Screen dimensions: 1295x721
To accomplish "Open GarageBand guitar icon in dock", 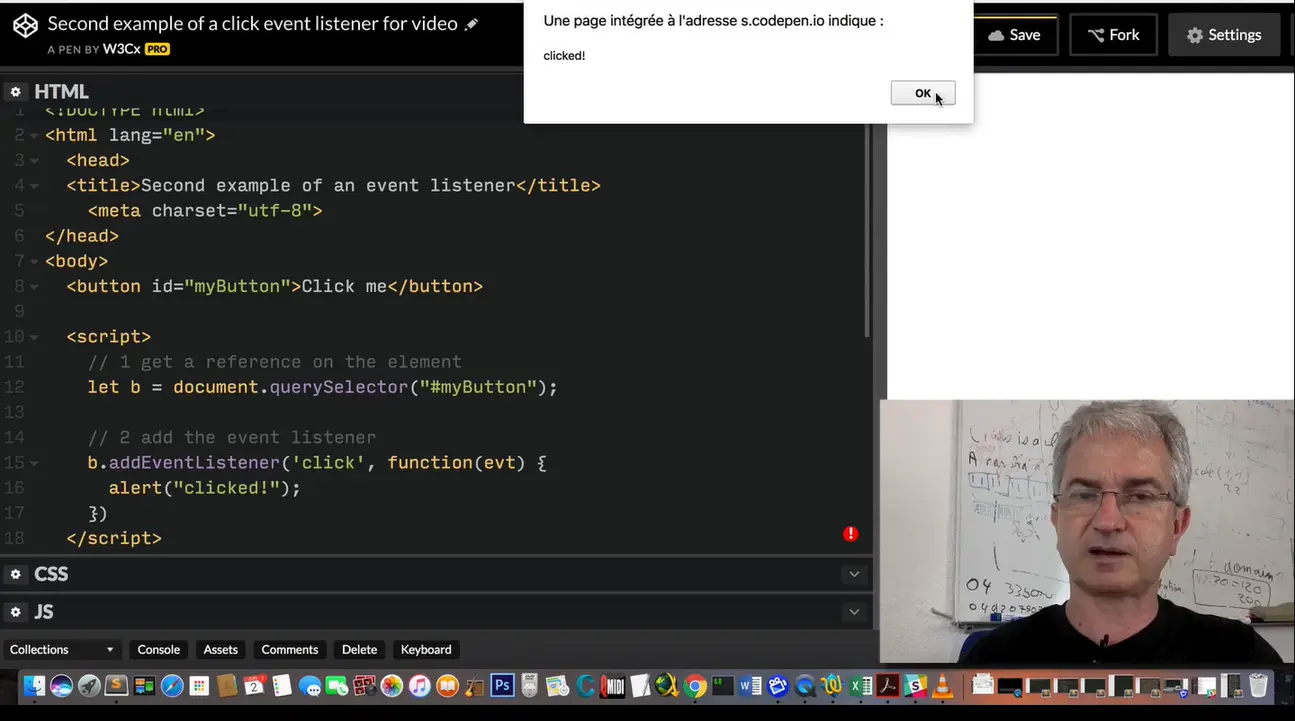I will coord(473,686).
